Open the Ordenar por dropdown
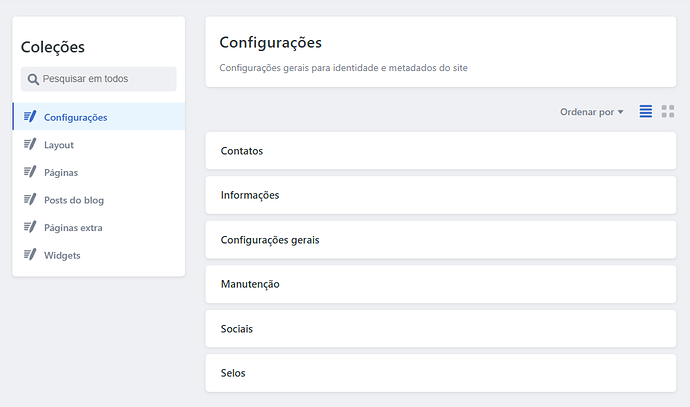690x407 pixels. pos(591,112)
